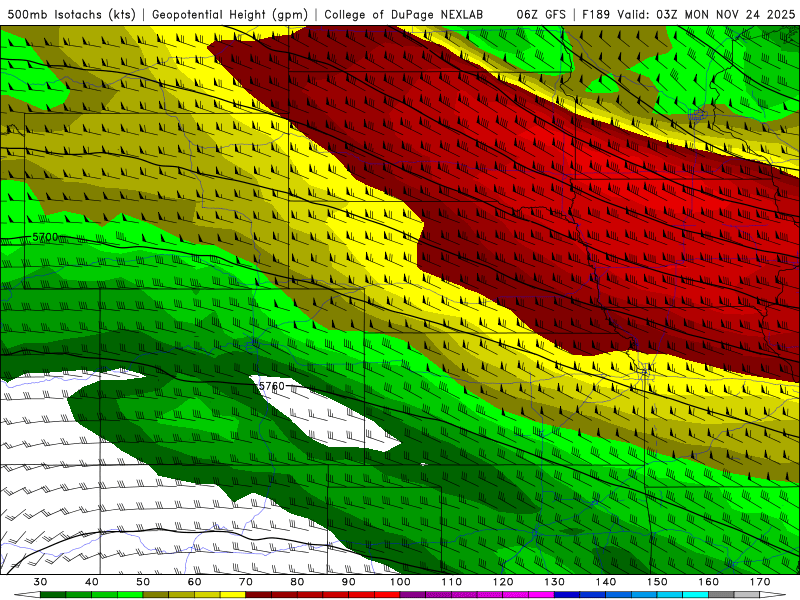
Task: Click the 40 value on the legend
Action: (91, 582)
